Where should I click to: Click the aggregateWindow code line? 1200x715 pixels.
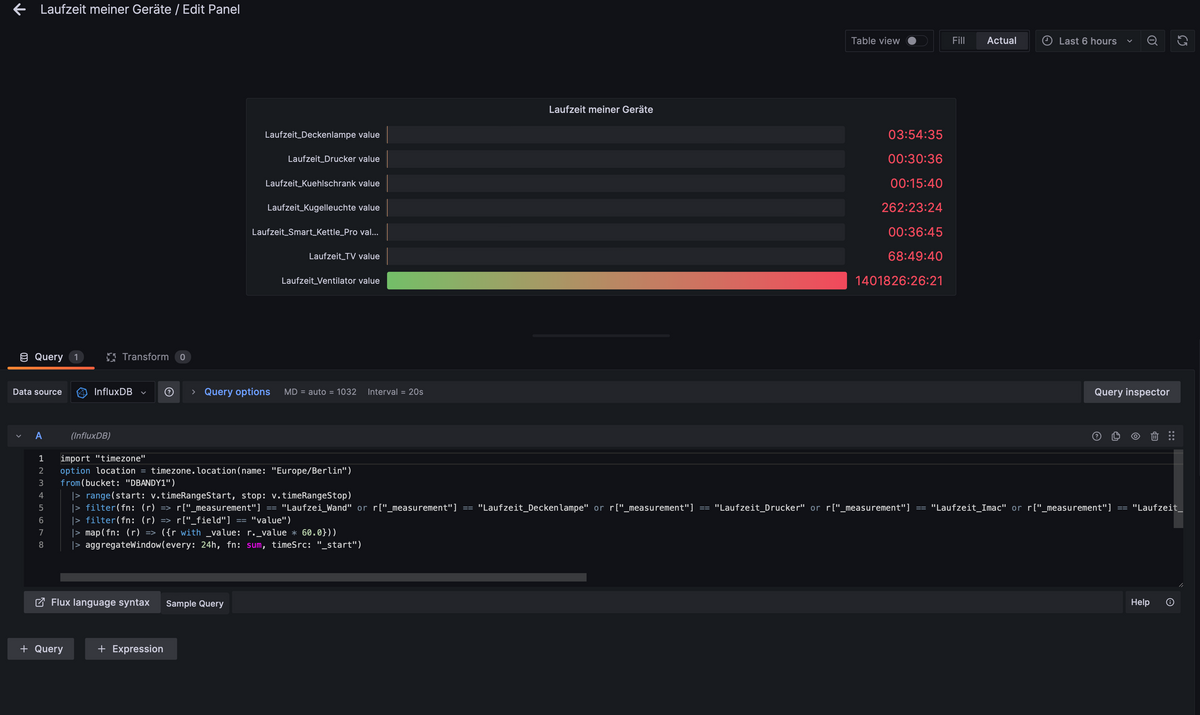216,545
